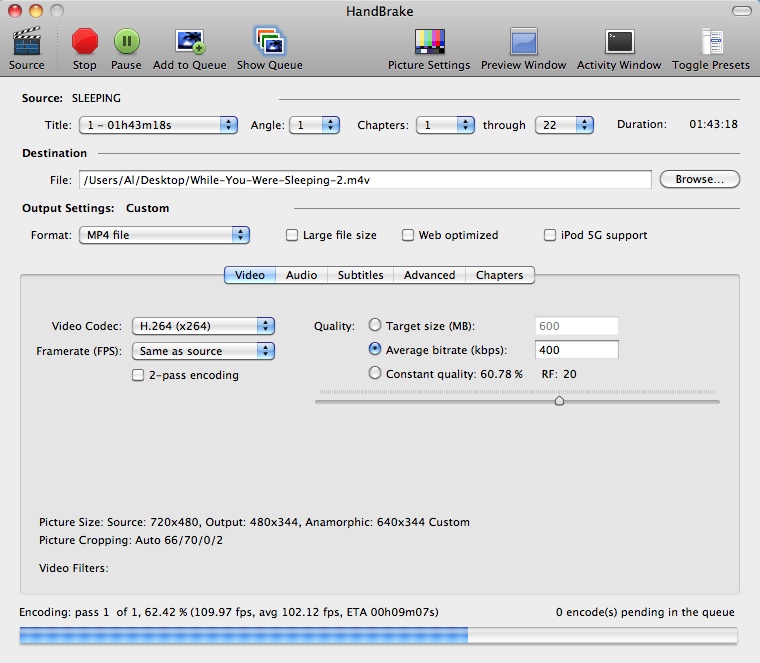Switch to the Advanced tab
Image resolution: width=760 pixels, height=663 pixels.
pyautogui.click(x=429, y=275)
